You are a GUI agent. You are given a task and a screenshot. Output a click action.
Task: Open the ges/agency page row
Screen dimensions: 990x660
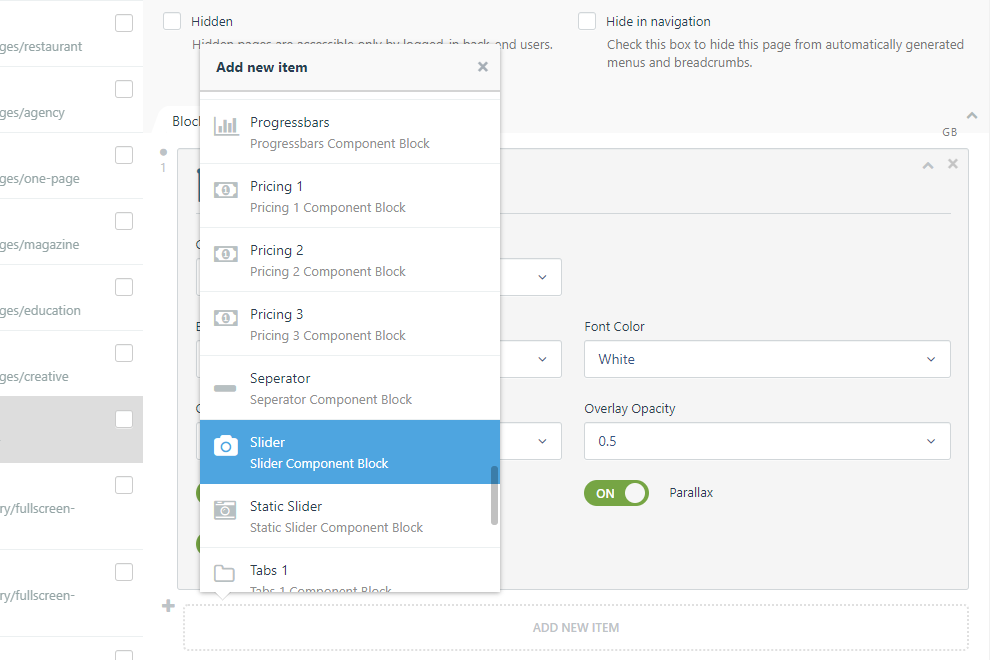(x=71, y=100)
